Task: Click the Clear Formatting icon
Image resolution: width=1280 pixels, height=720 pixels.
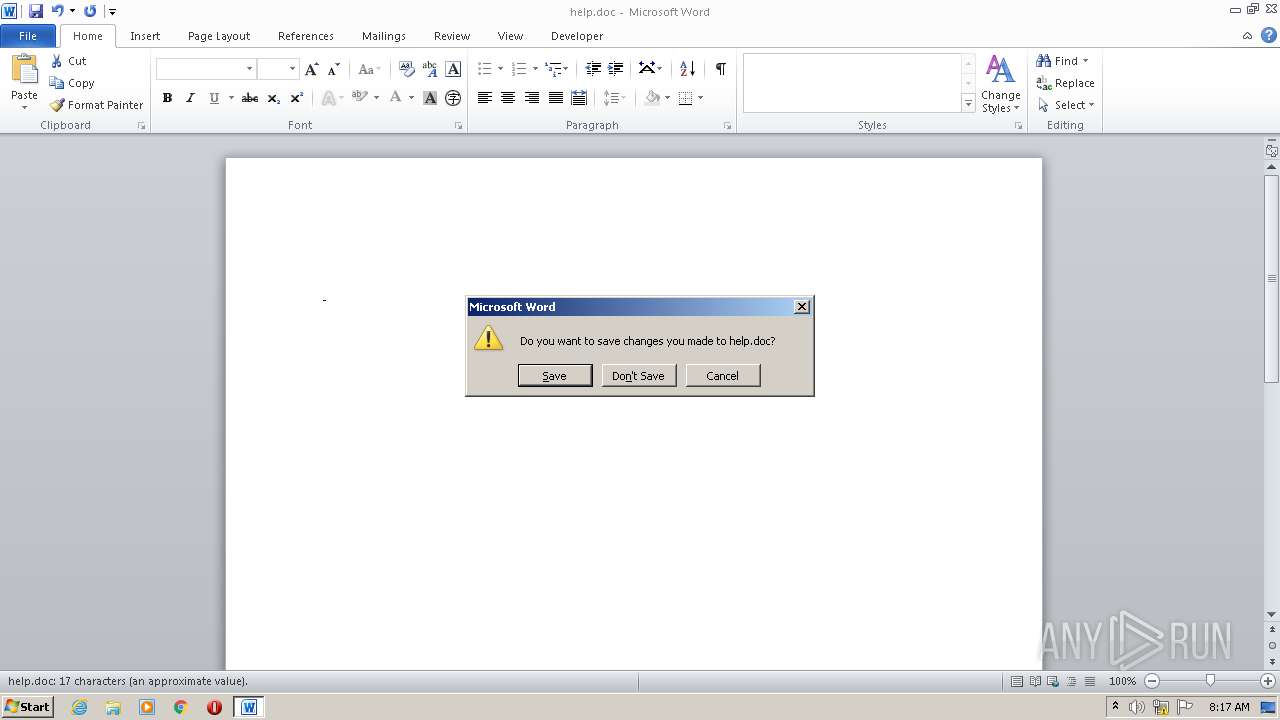Action: pyautogui.click(x=407, y=69)
